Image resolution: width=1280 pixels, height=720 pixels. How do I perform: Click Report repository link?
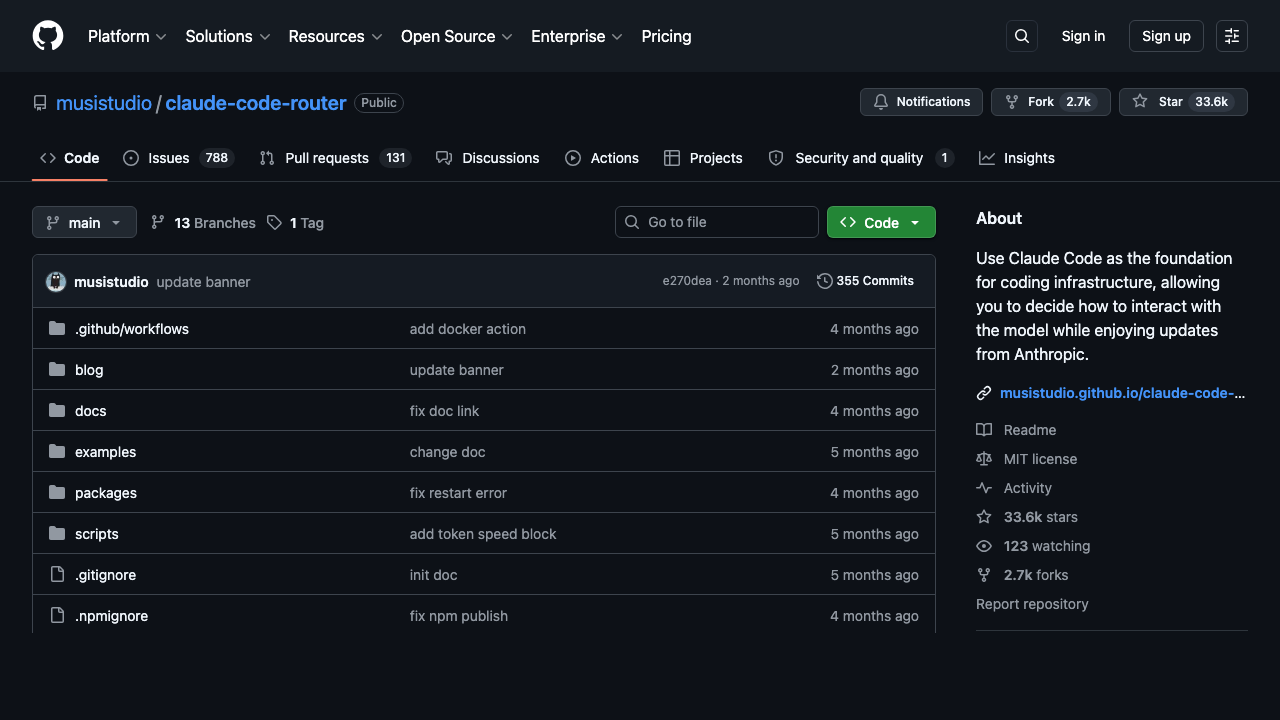[1032, 604]
